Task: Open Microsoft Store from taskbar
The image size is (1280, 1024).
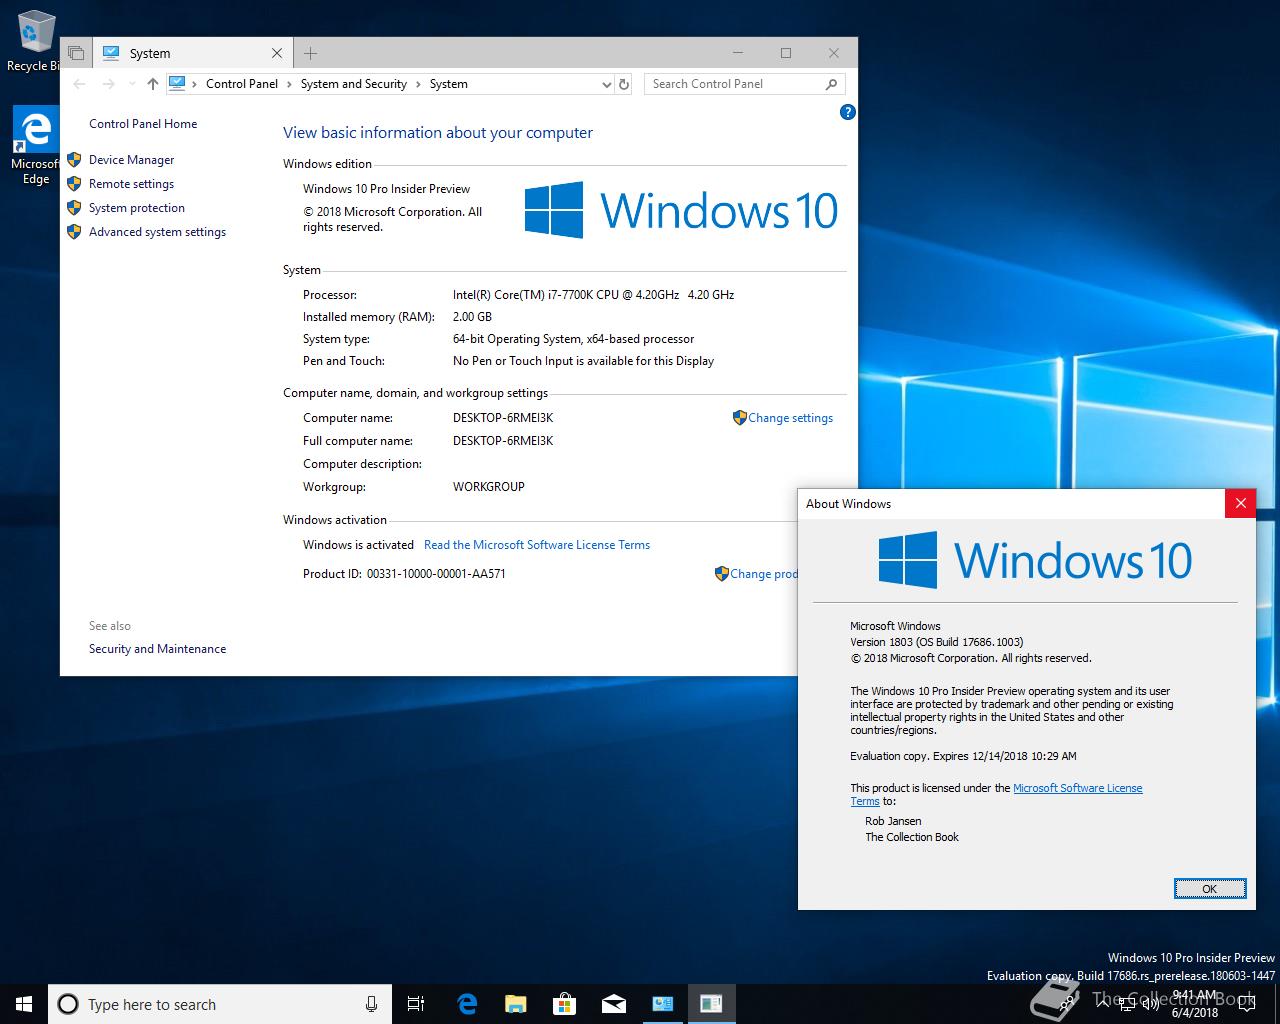Action: click(564, 1004)
